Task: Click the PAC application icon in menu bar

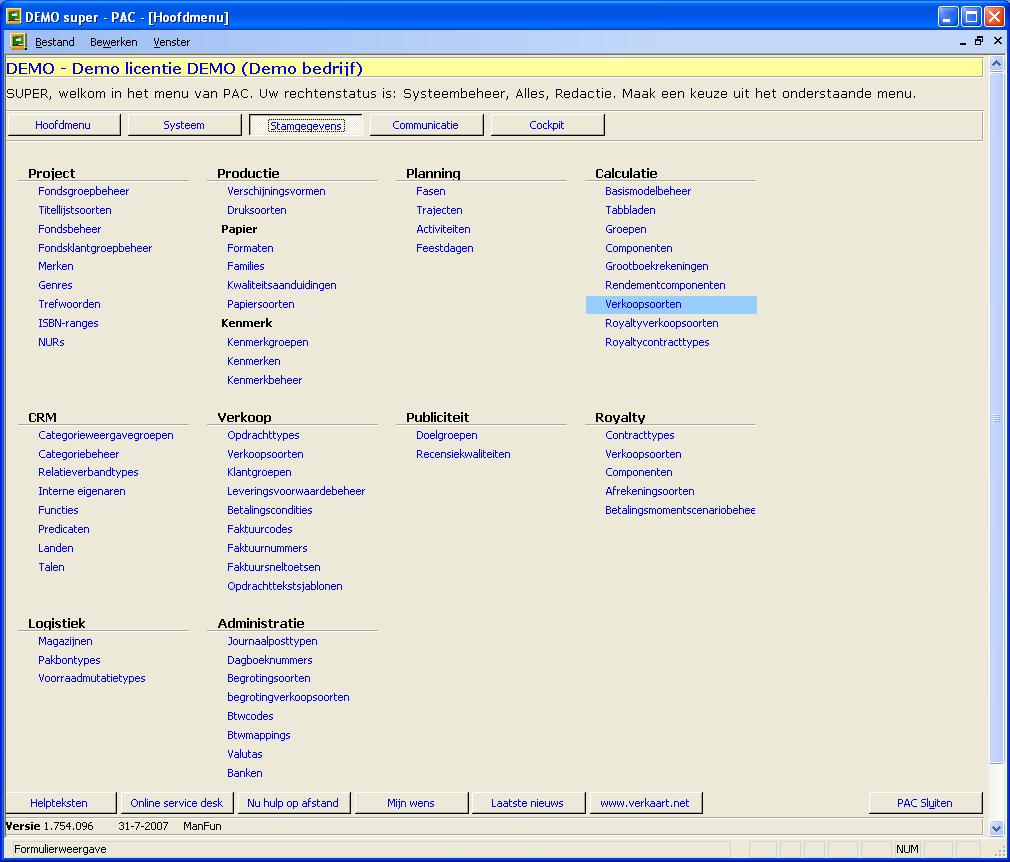Action: point(18,42)
